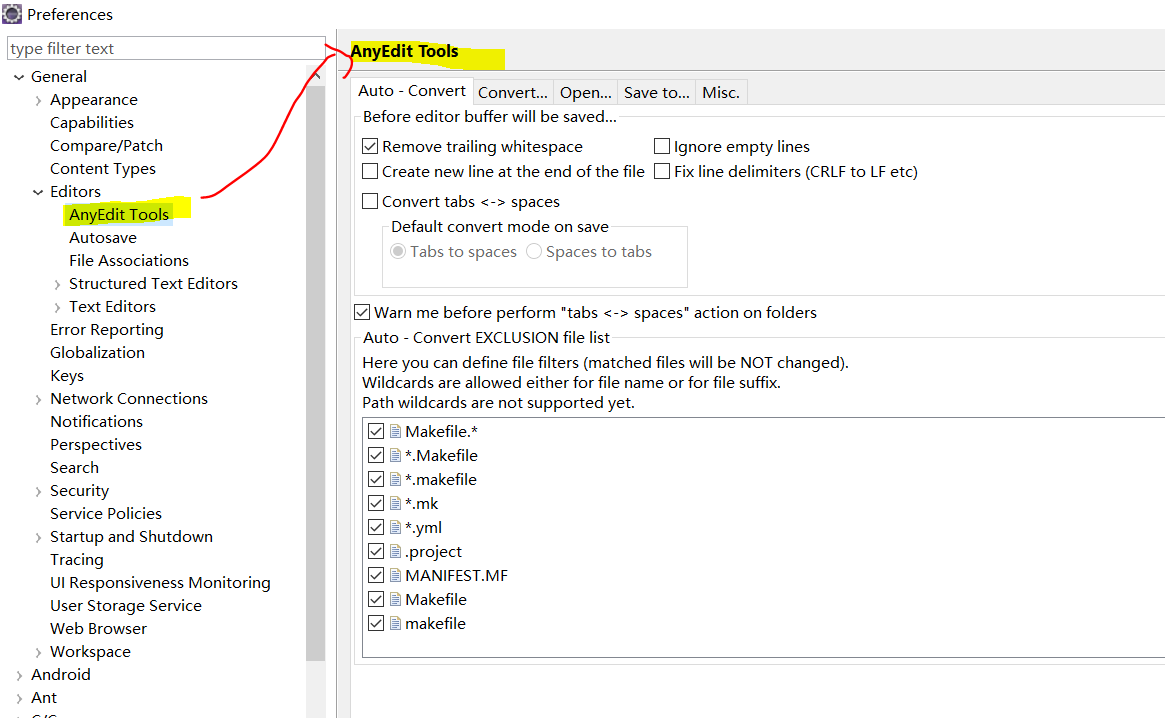Open Perspectives preferences
The width and height of the screenshot is (1165, 718).
(96, 445)
